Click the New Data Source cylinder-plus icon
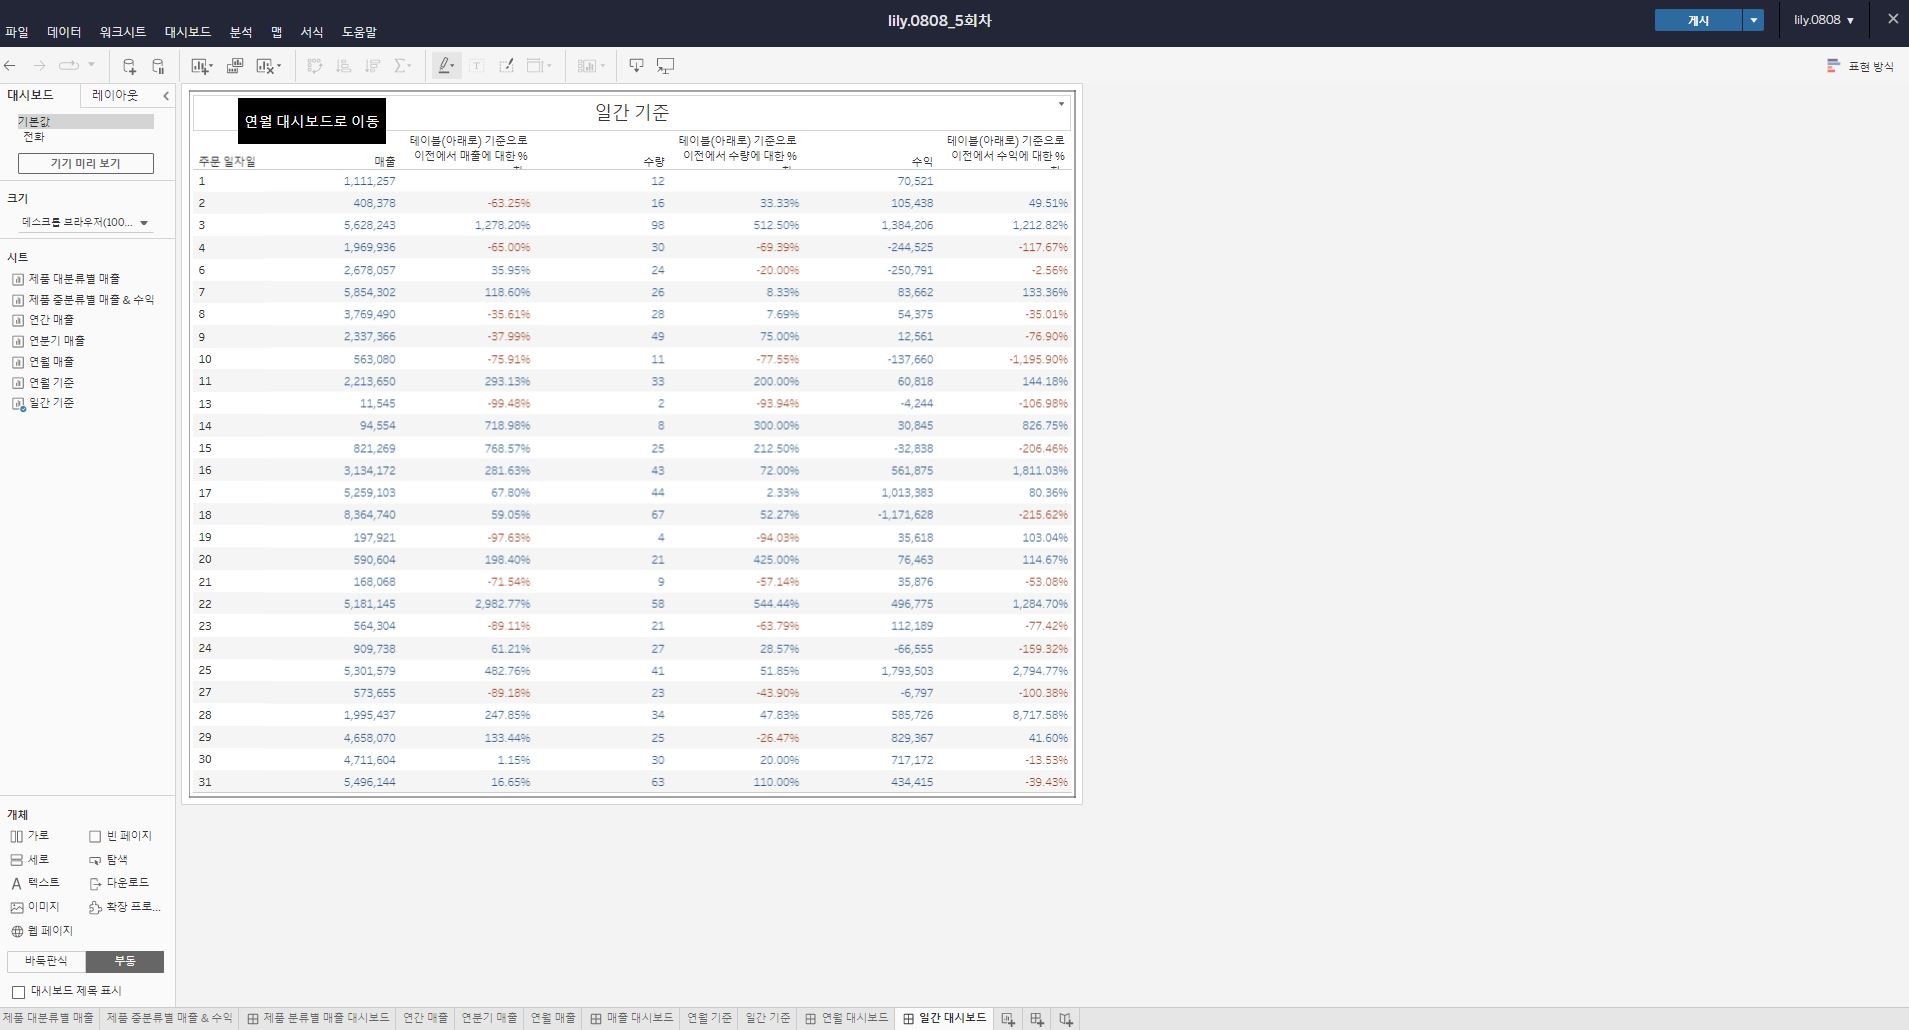Image resolution: width=1909 pixels, height=1030 pixels. pos(129,66)
